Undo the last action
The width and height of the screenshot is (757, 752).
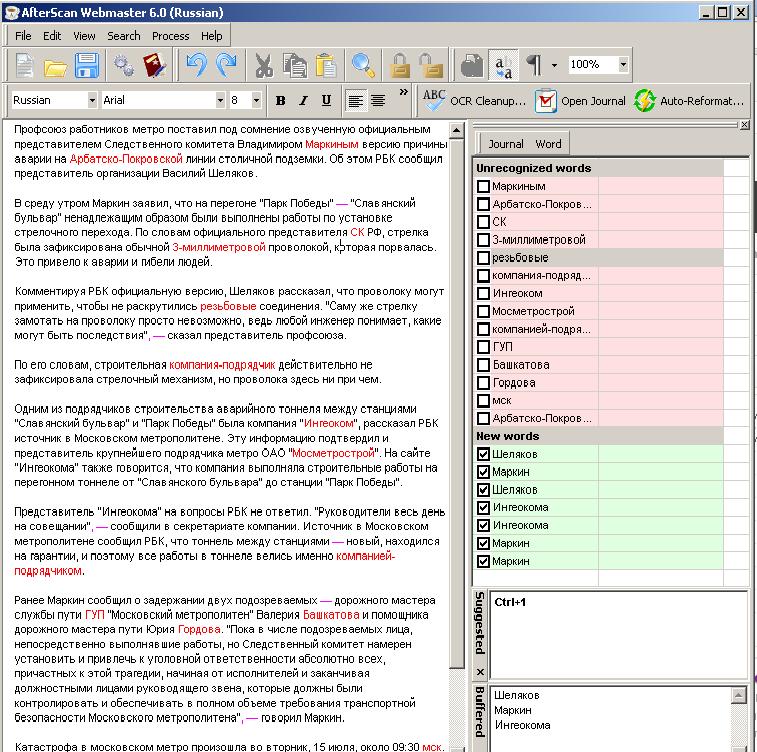(196, 65)
